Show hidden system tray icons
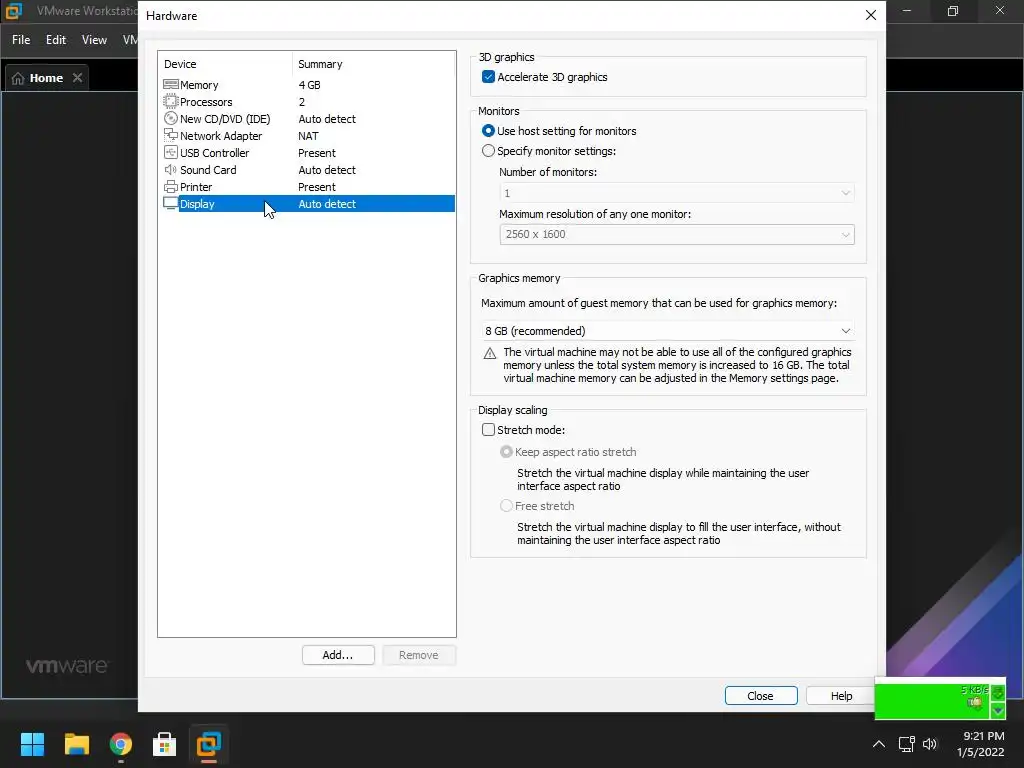Viewport: 1024px width, 768px height. pos(879,744)
